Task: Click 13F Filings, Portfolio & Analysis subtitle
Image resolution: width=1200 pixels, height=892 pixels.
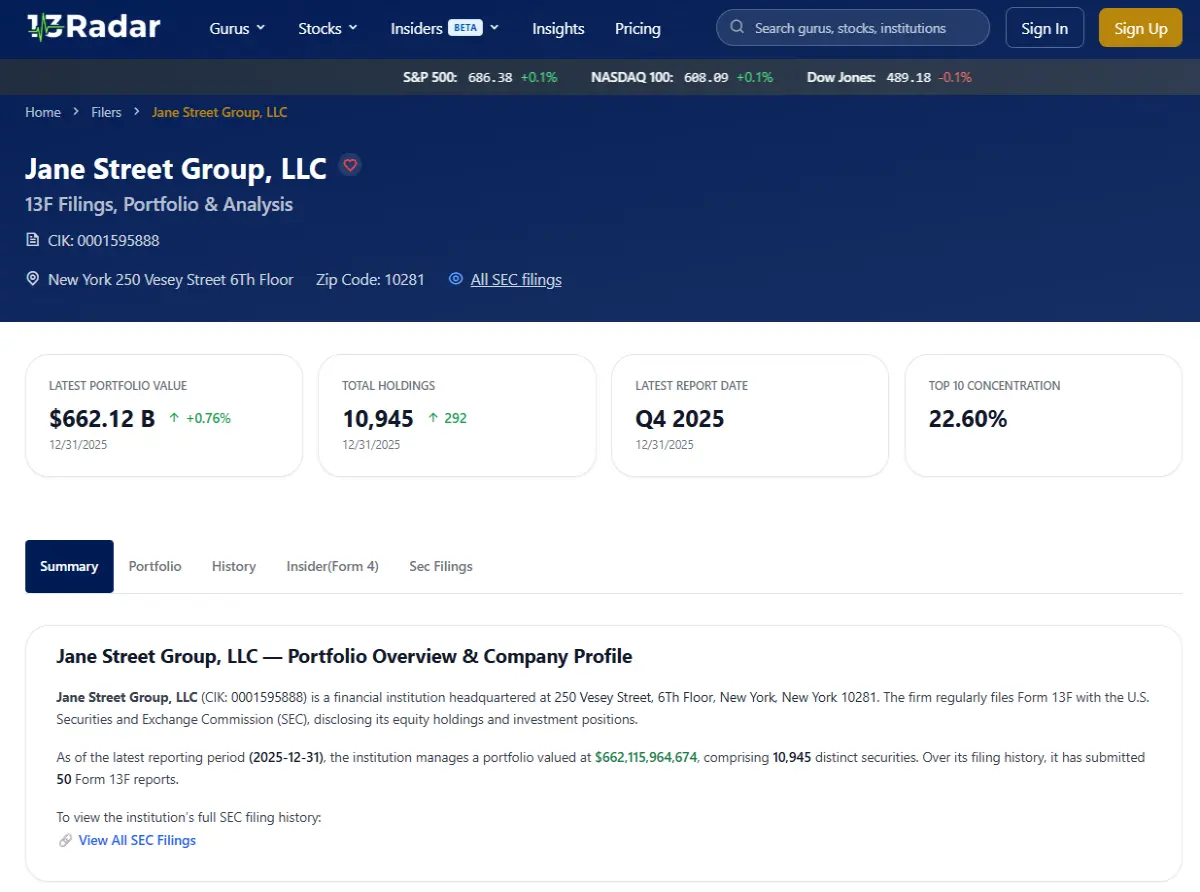Action: [159, 204]
